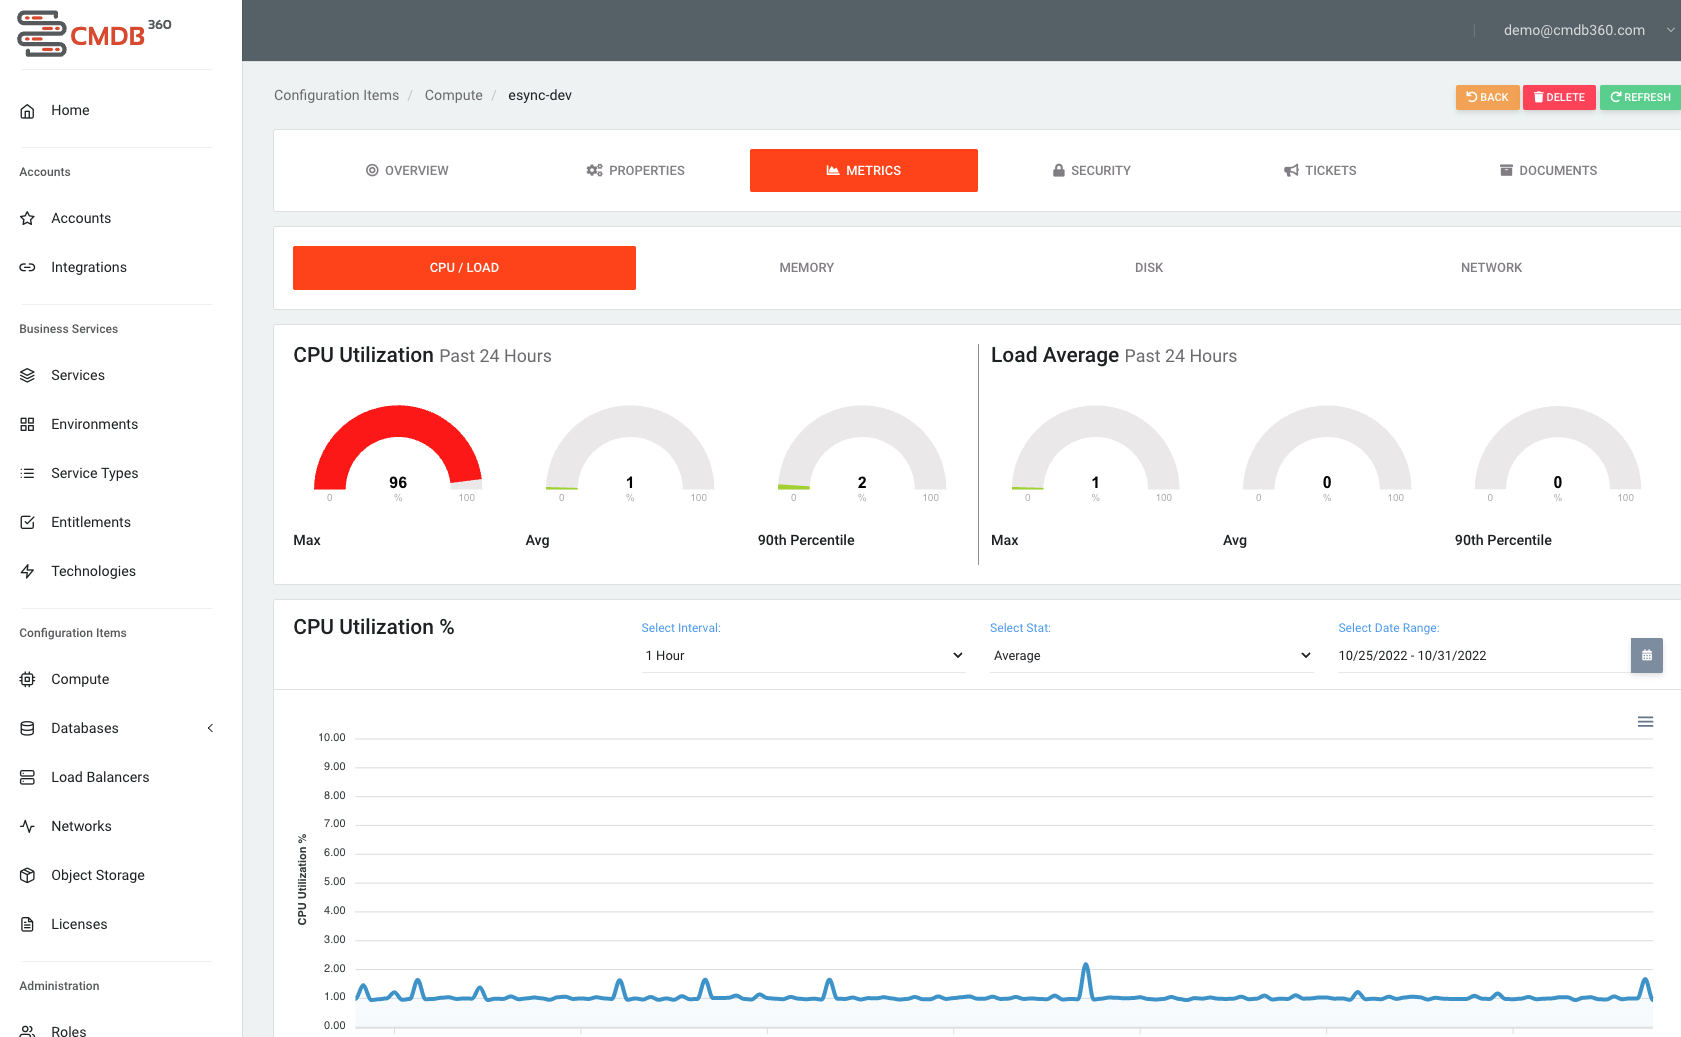Screen dimensions: 1681x1037
Task: Expand the Databases submenu chevron
Action: tap(210, 728)
